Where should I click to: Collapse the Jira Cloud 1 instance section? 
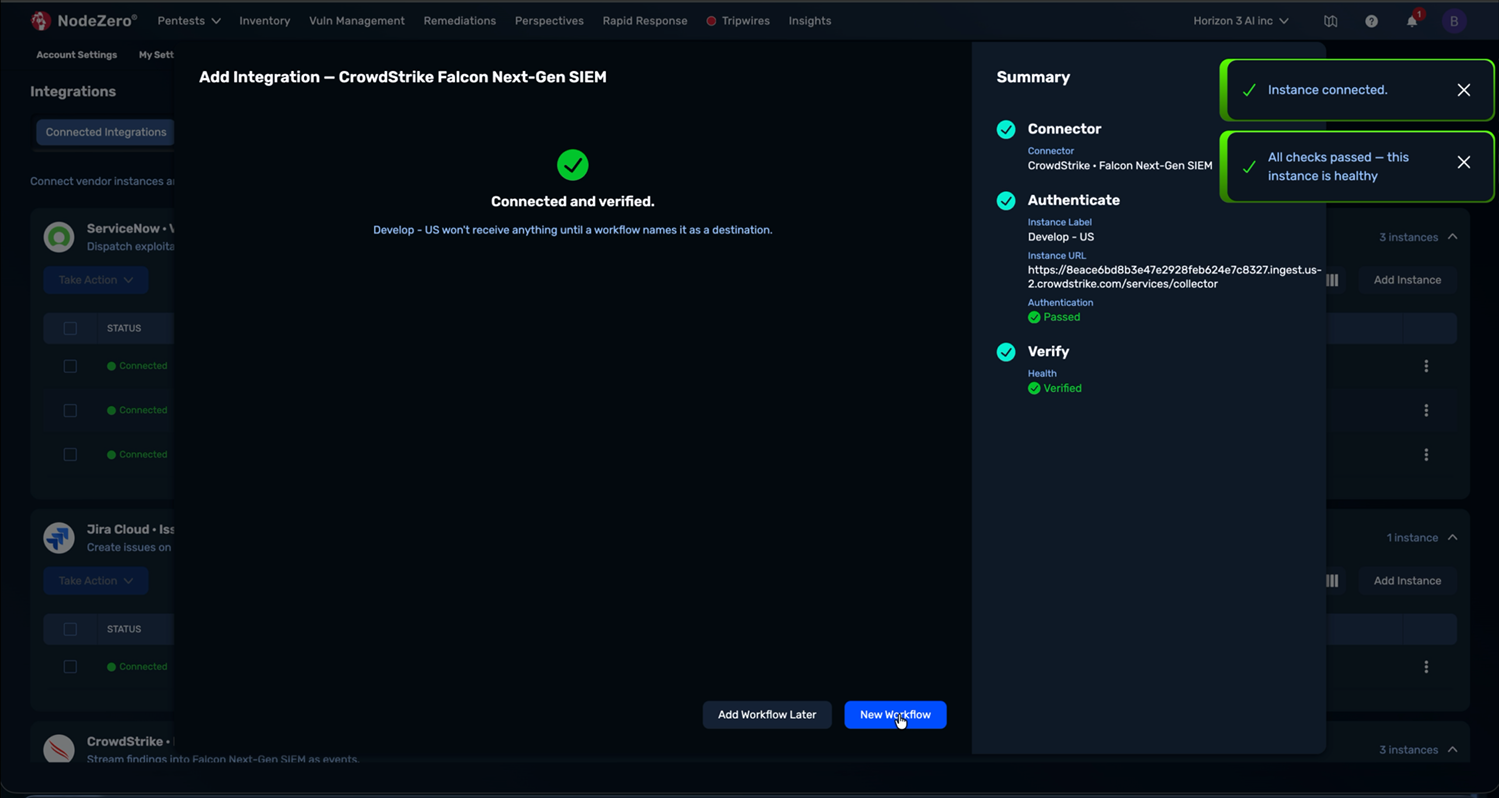(x=1452, y=538)
